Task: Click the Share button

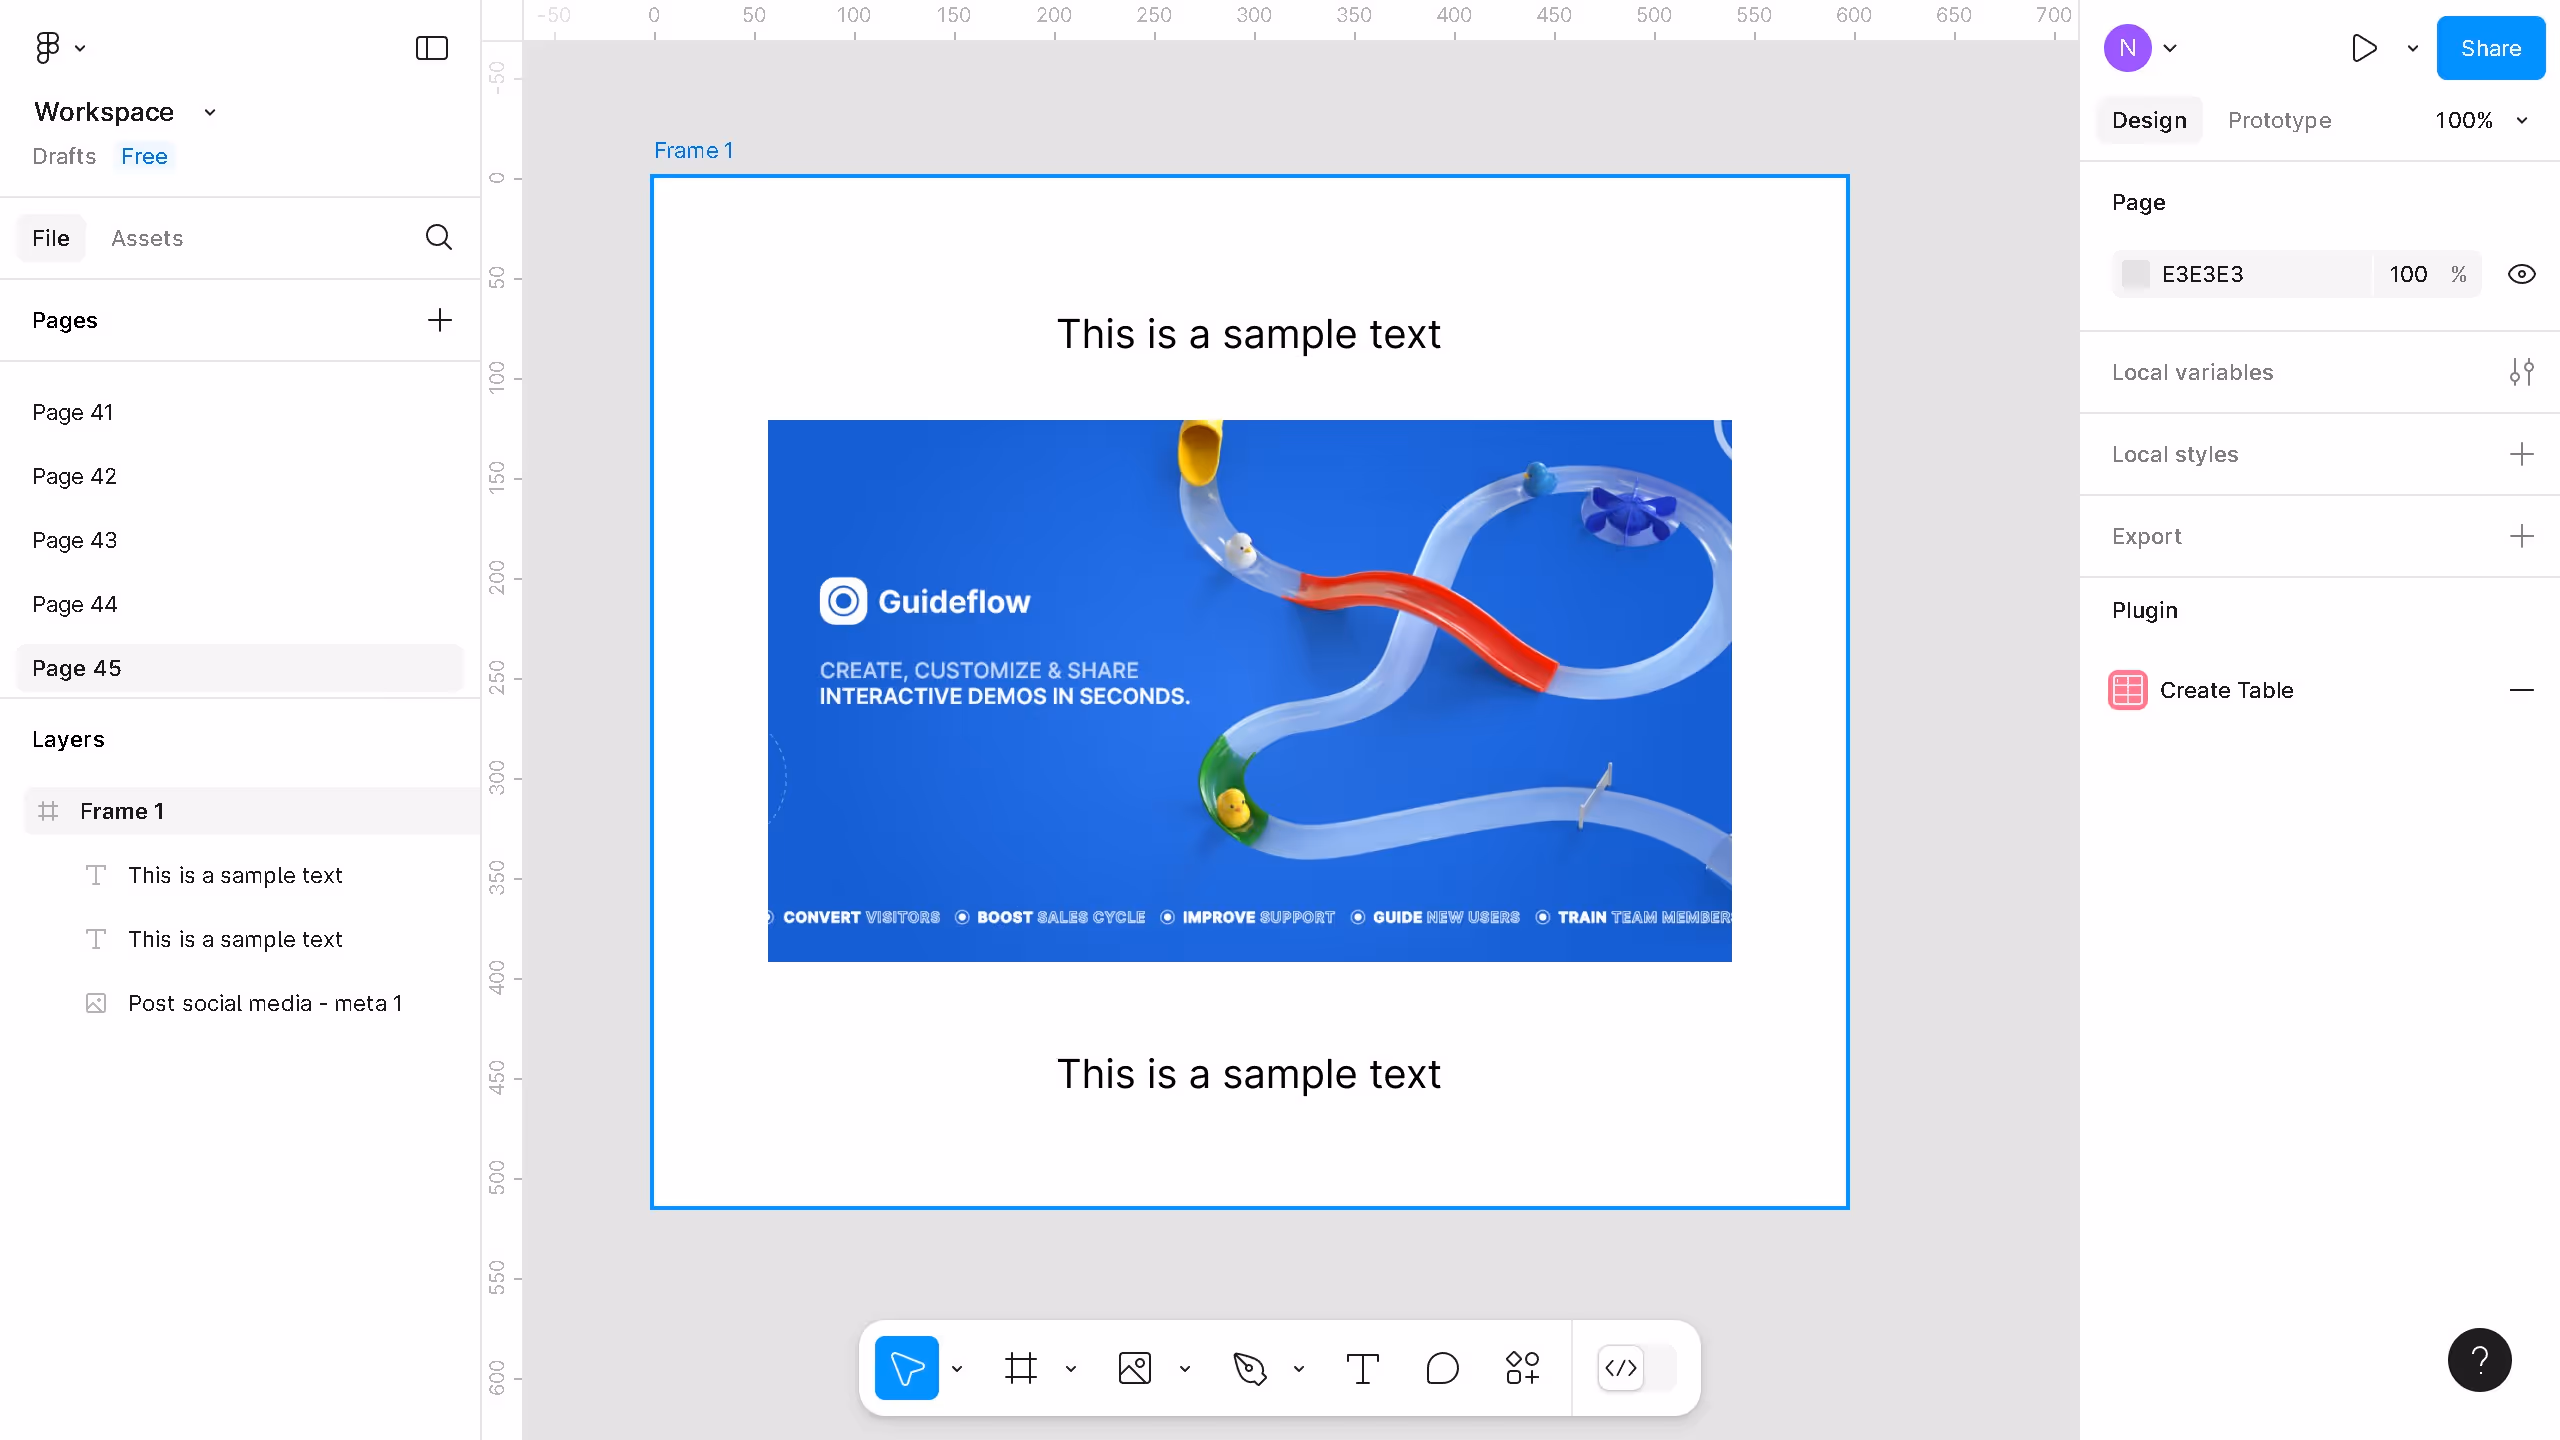Action: pyautogui.click(x=2490, y=47)
